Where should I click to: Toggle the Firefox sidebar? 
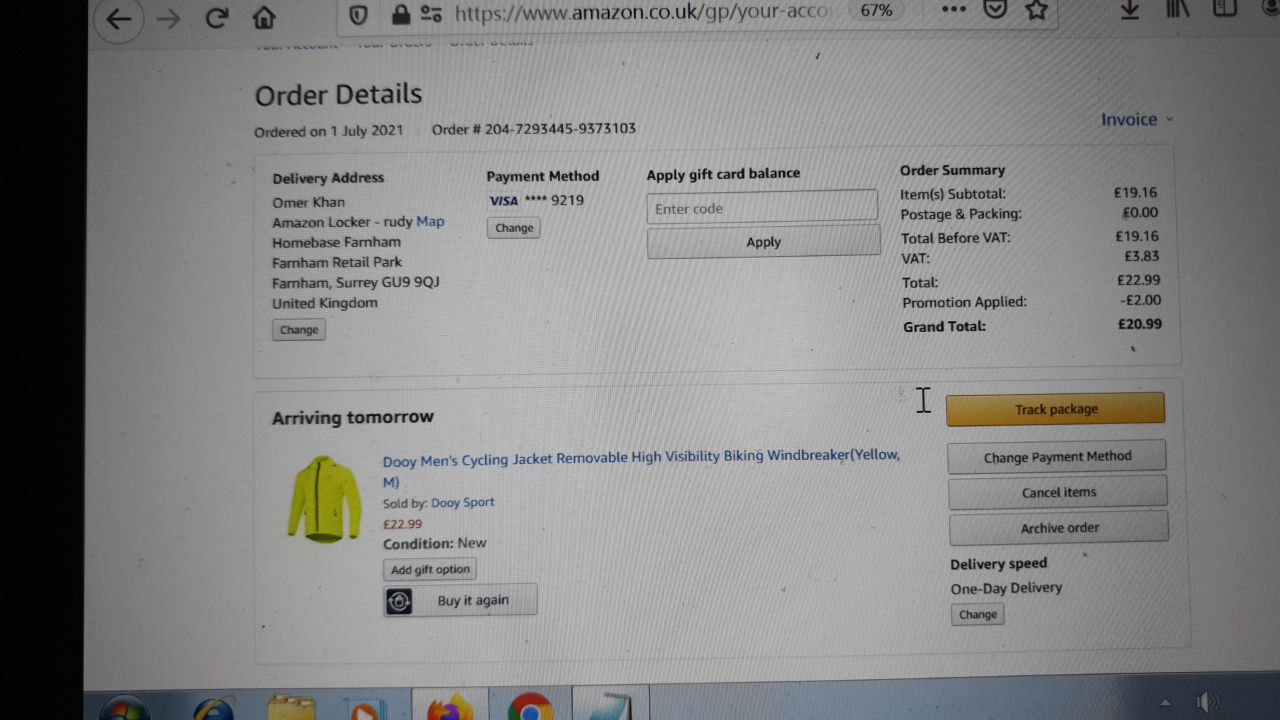(x=1224, y=9)
